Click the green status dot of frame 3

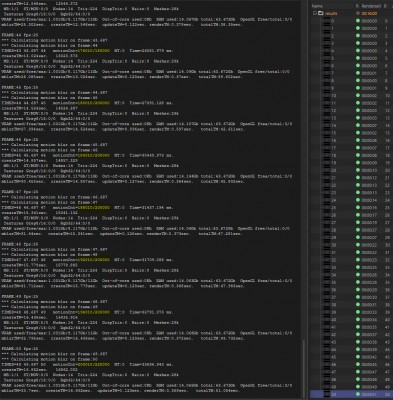click(x=358, y=43)
